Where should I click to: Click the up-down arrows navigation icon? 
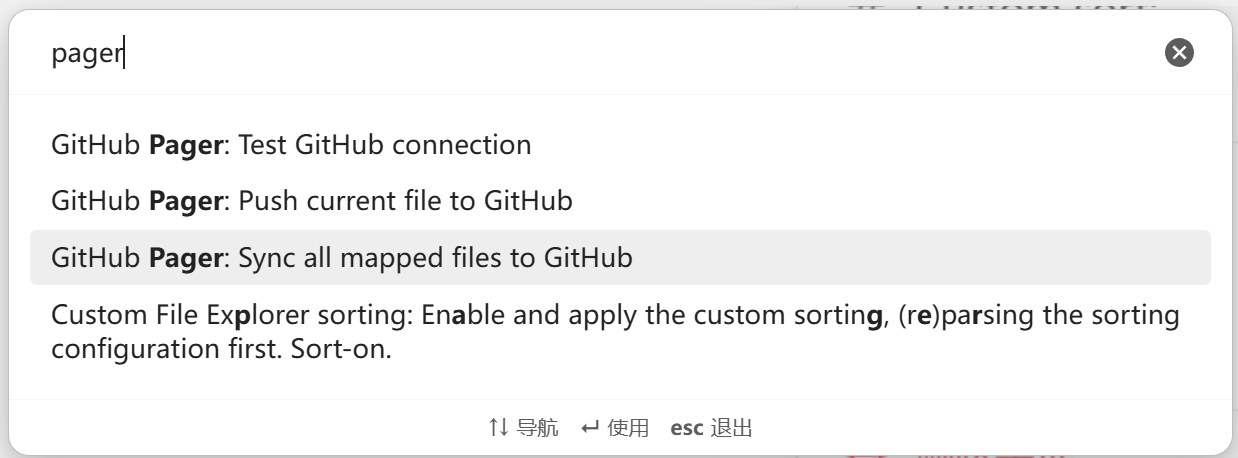click(499, 429)
